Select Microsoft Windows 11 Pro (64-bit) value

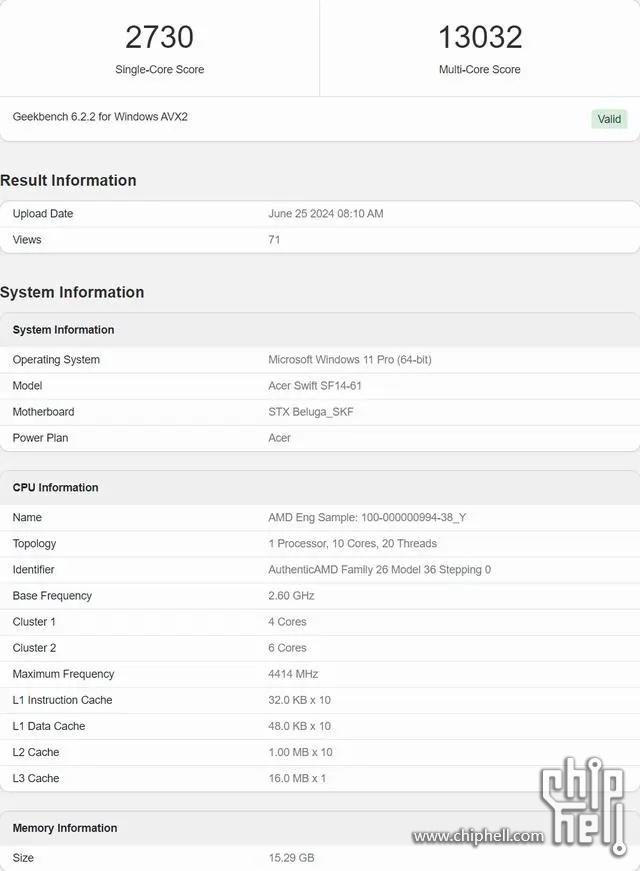(350, 360)
